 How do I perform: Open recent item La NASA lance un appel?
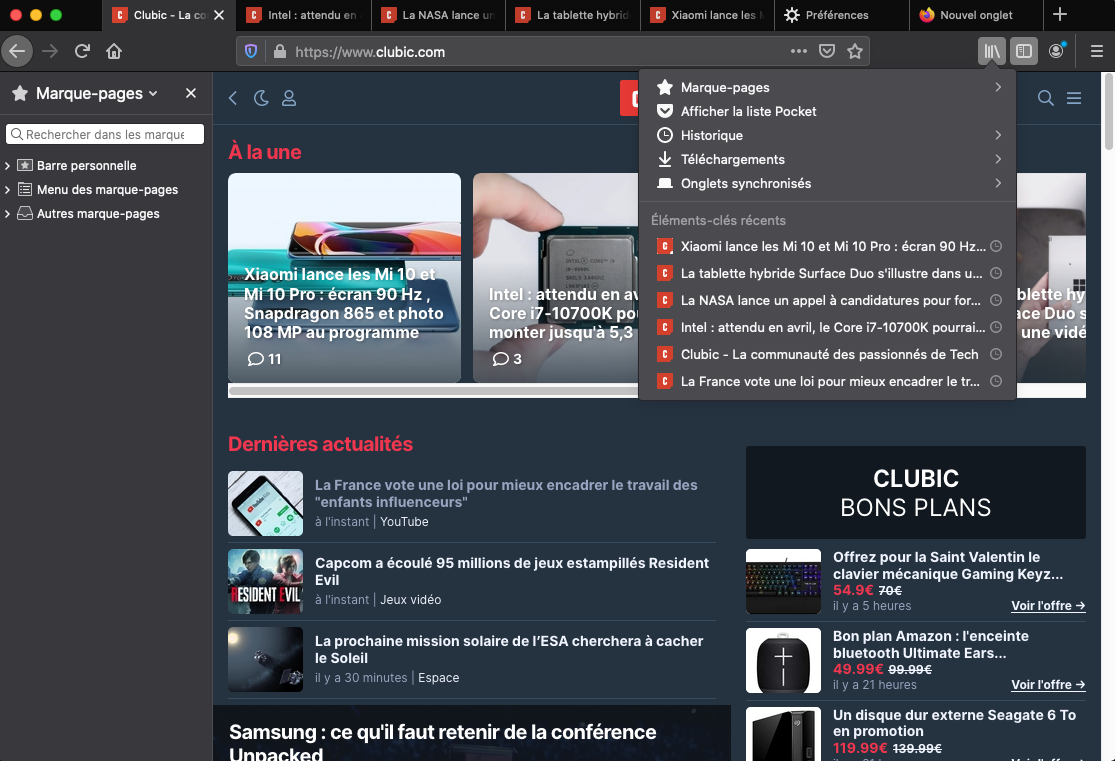(827, 300)
